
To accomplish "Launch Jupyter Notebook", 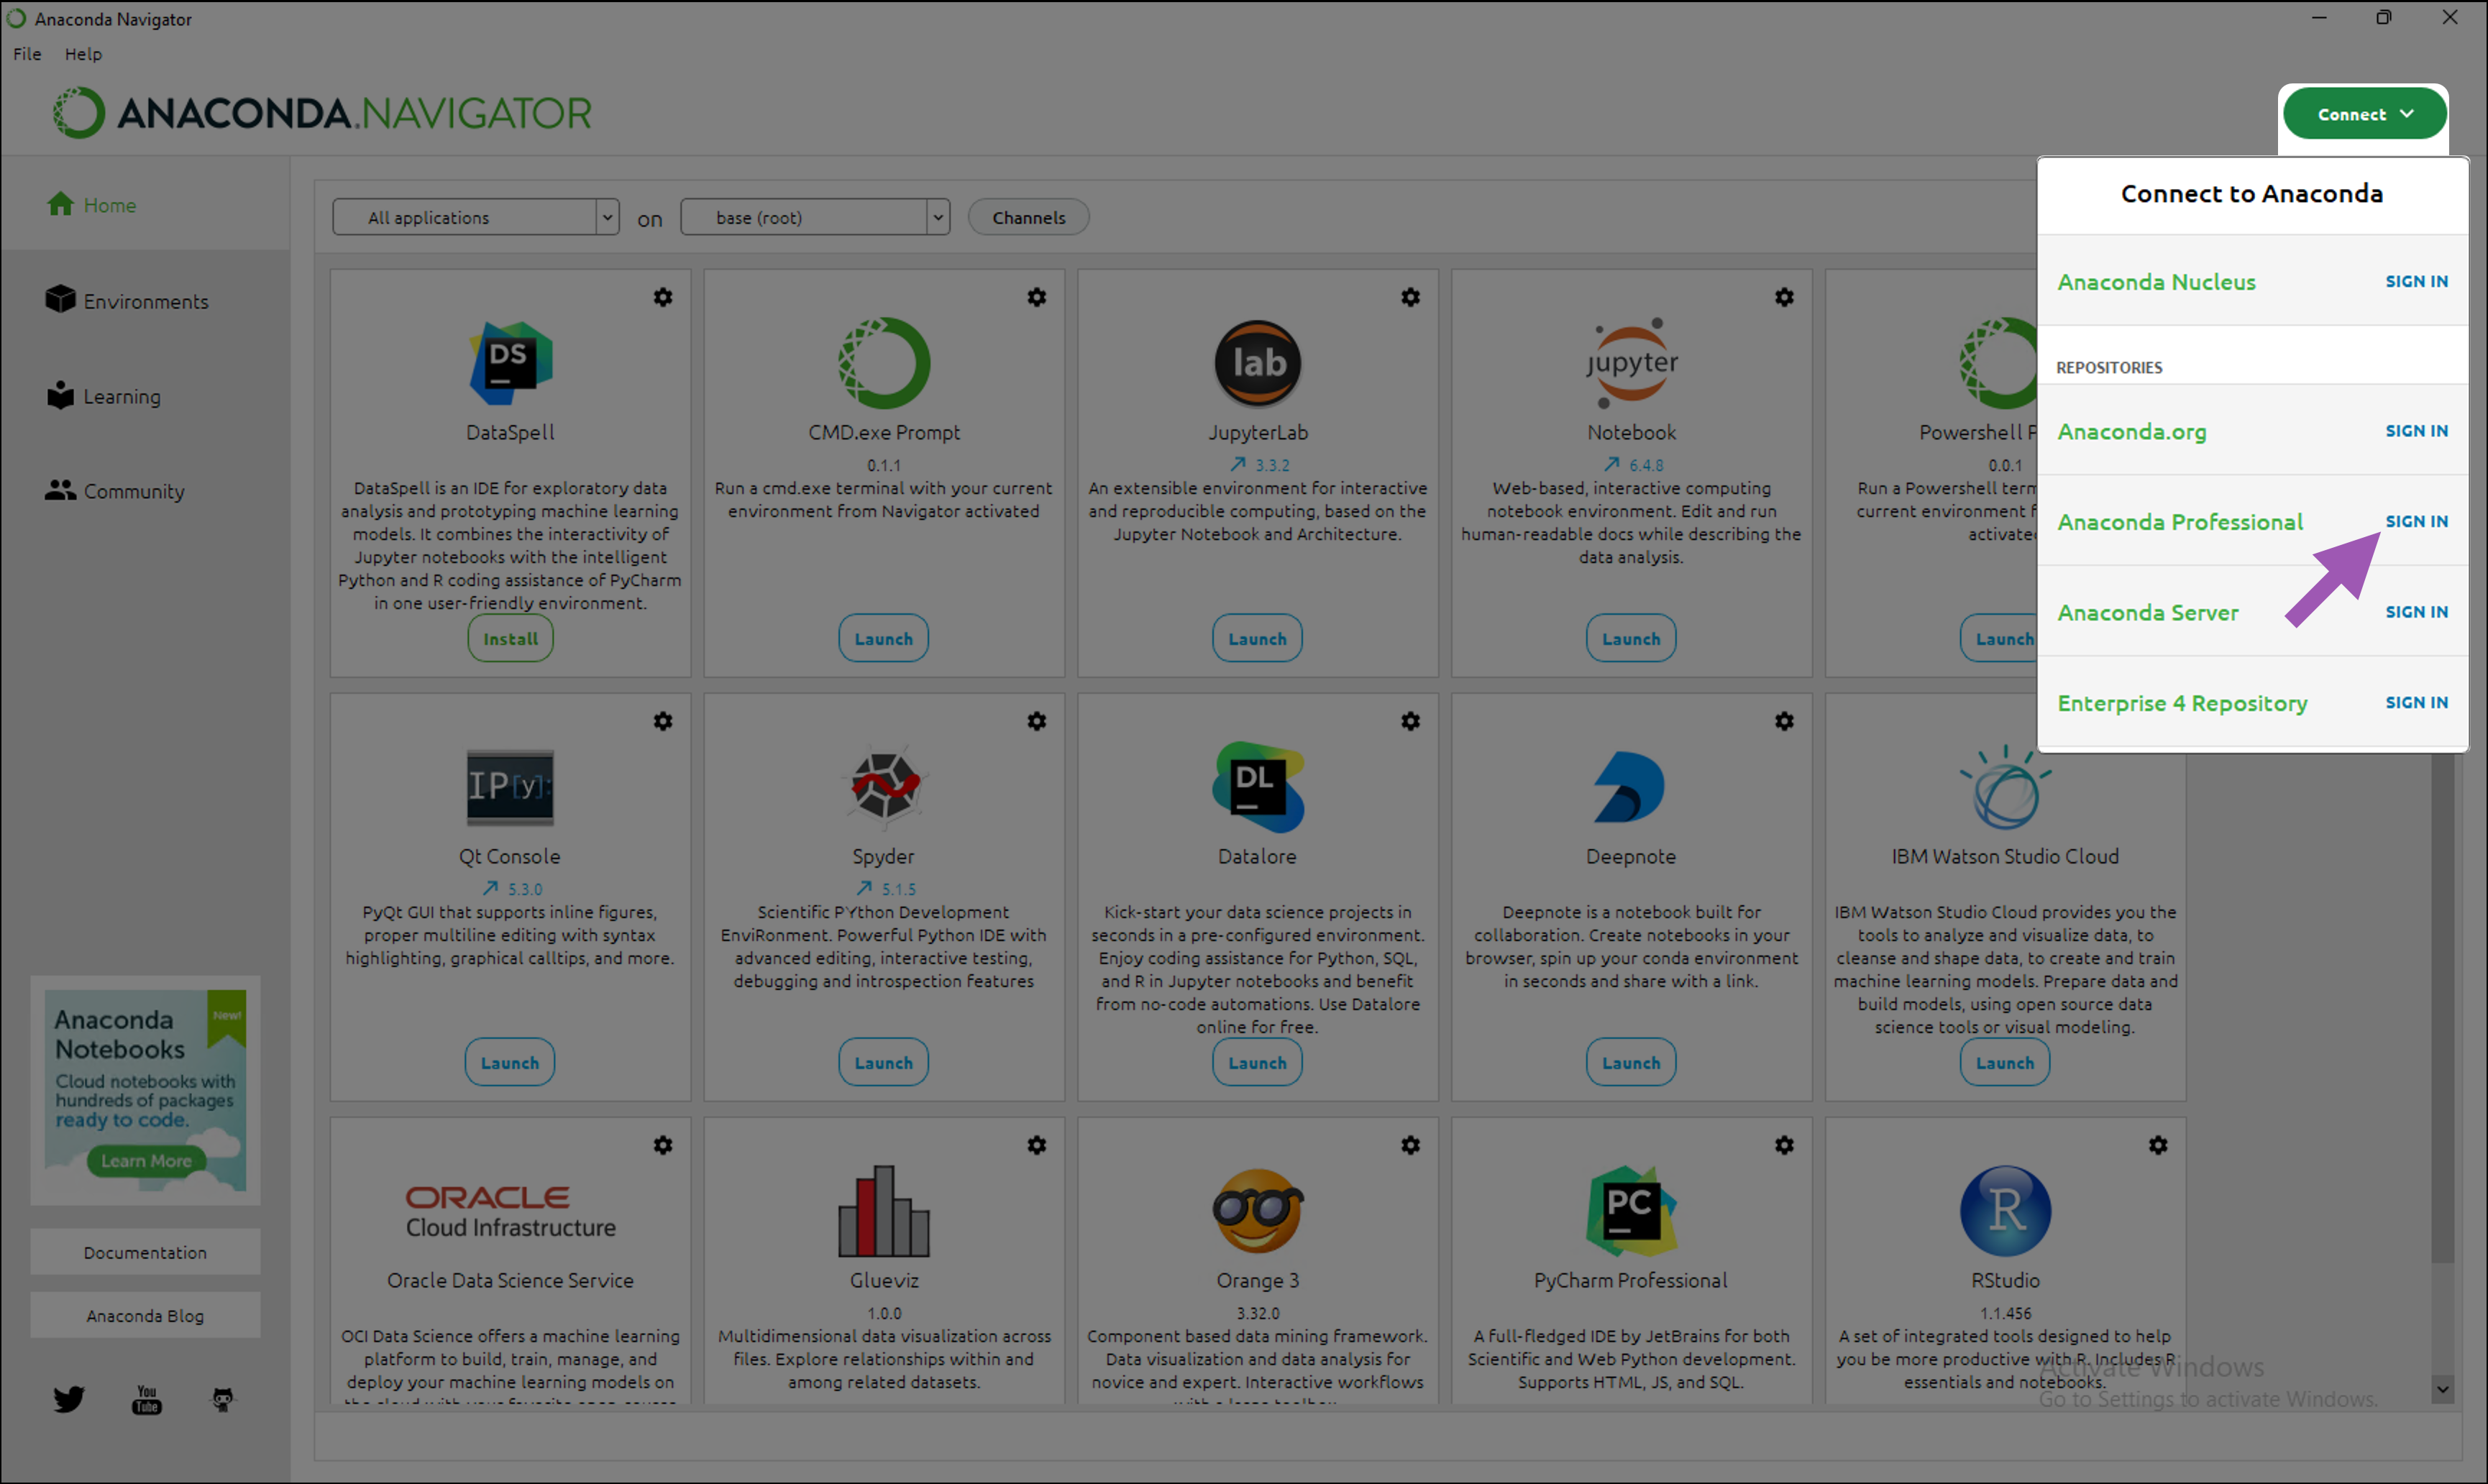I will click(1631, 638).
